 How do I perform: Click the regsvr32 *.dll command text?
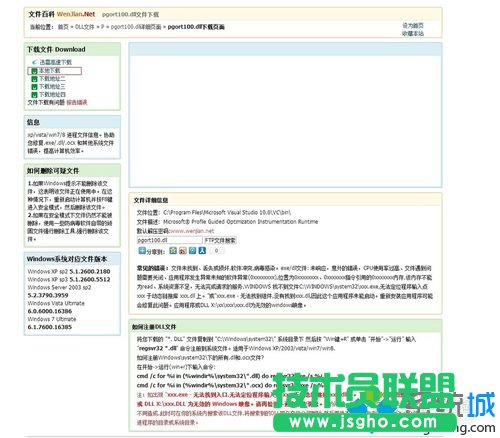(157, 348)
